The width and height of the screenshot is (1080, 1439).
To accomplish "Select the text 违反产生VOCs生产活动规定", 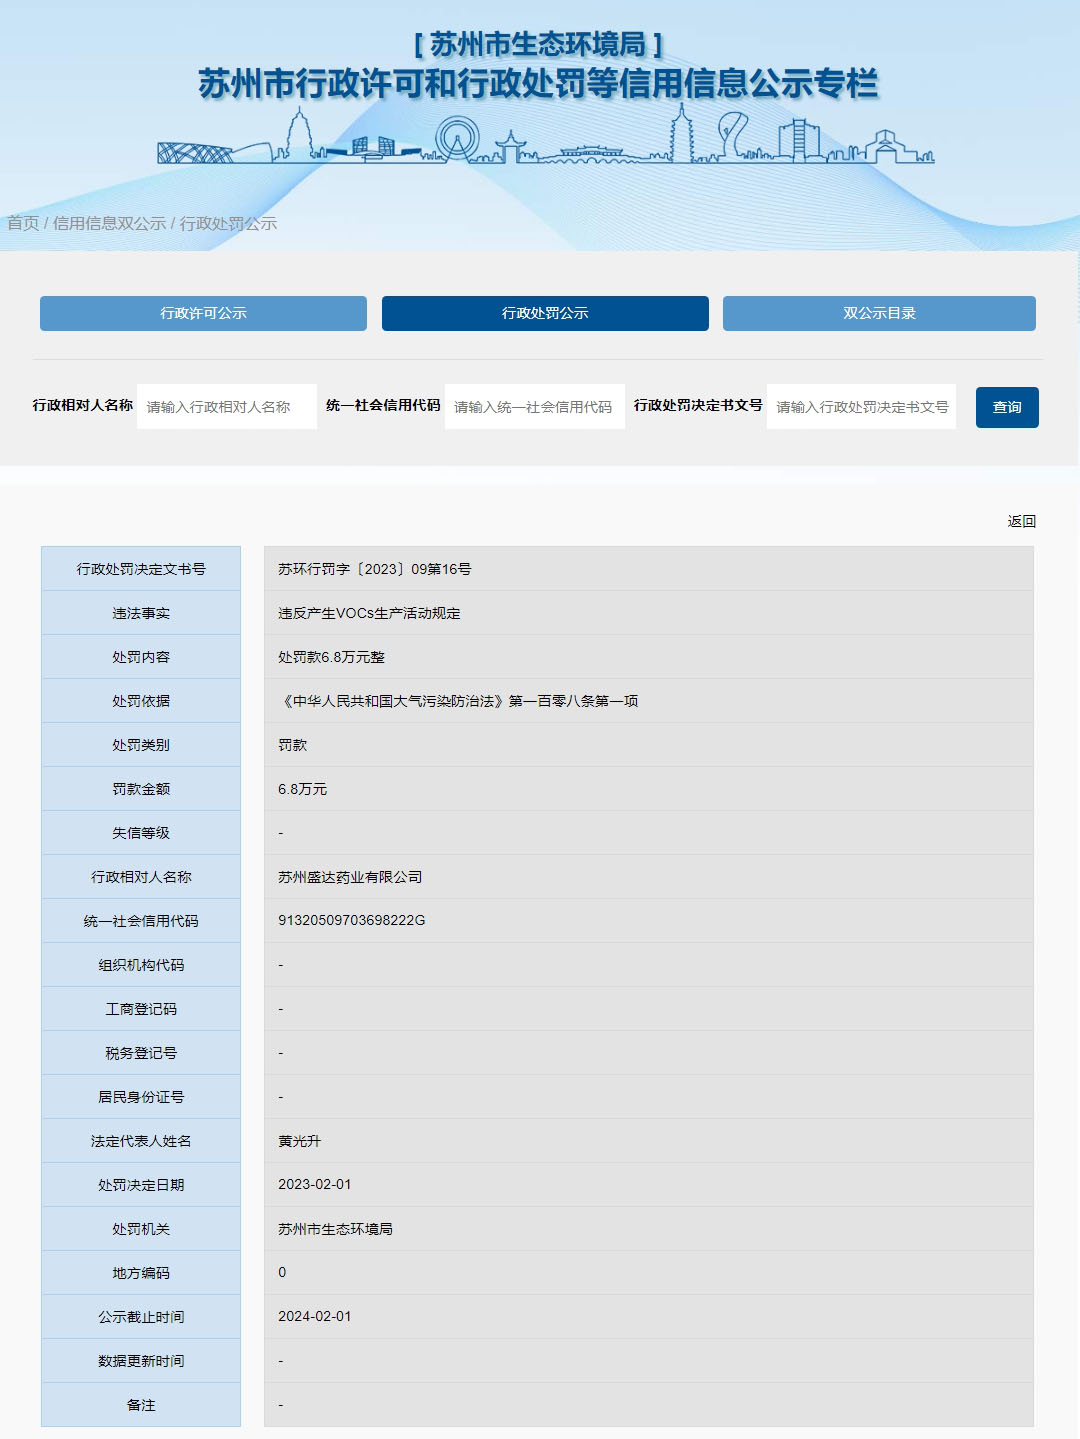I will [x=369, y=613].
